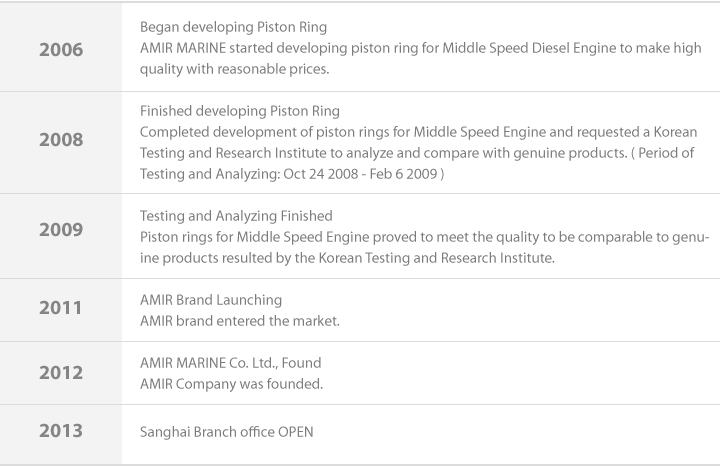Click the 'Sanghai Branch office OPEN' text
Image resolution: width=720 pixels, height=466 pixels.
click(227, 433)
